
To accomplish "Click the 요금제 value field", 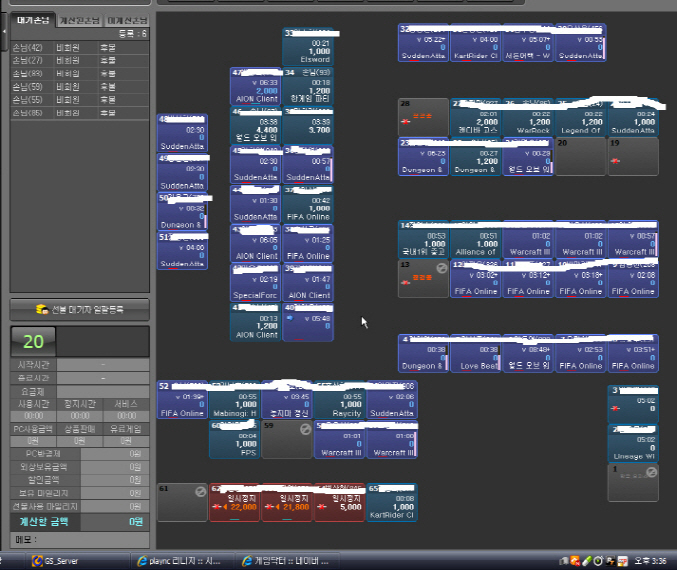I will coord(103,392).
